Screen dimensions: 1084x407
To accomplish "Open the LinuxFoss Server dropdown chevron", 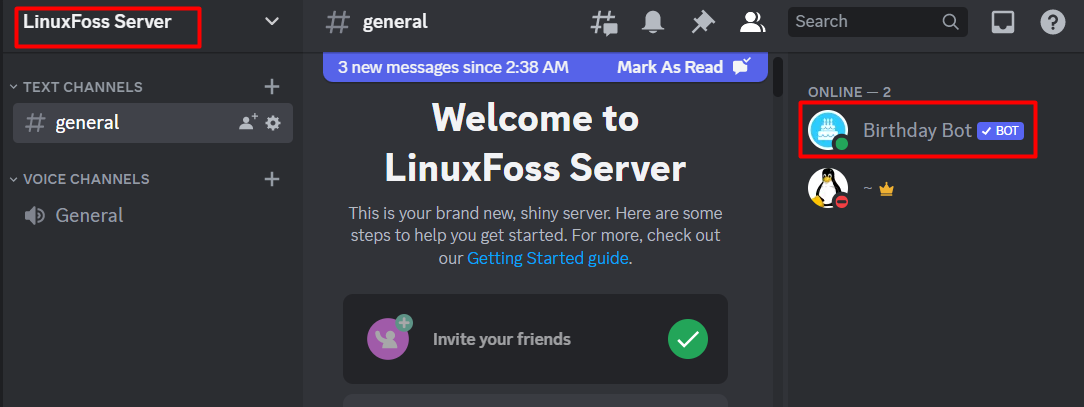I will coord(272,21).
